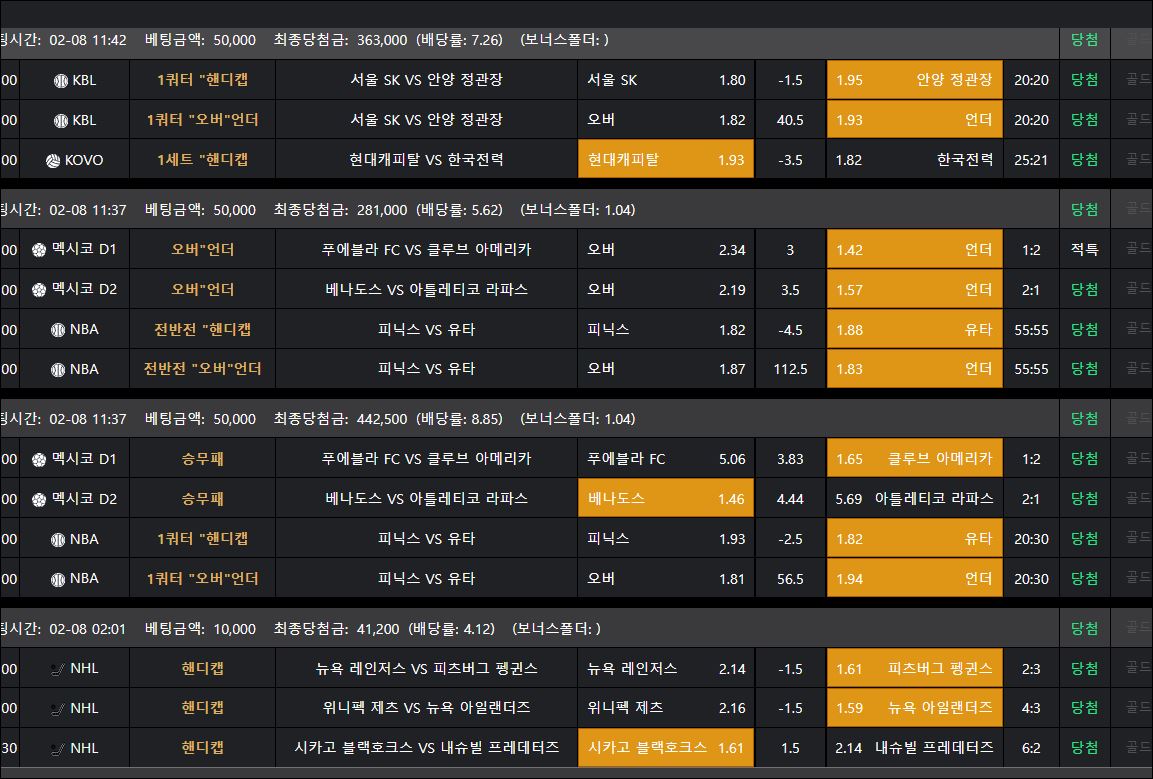Click the highlighted 클루브 아메리카 1.65 cell
The image size is (1153, 779).
point(914,459)
